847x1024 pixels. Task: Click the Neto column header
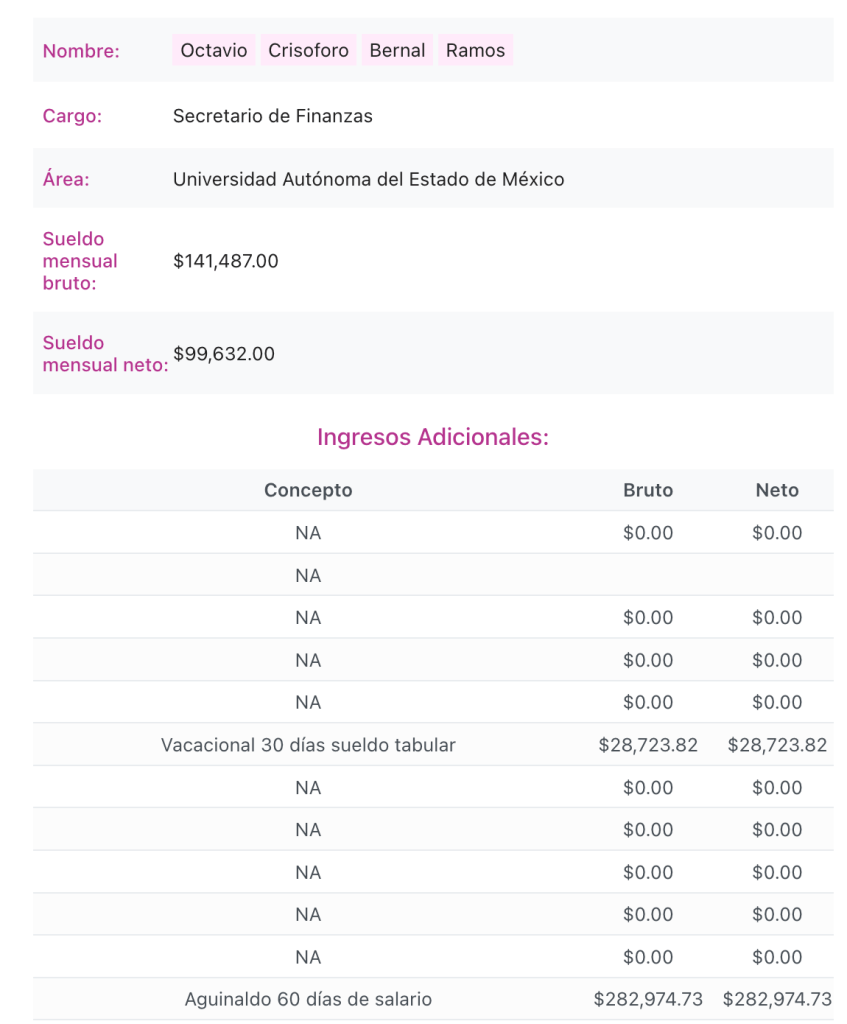[777, 490]
